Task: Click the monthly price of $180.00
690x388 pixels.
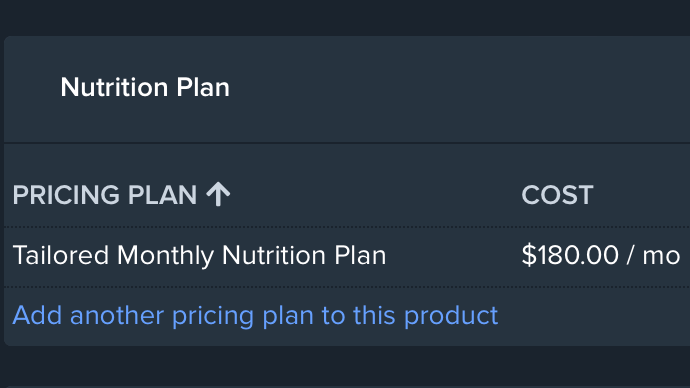Action: pos(570,255)
